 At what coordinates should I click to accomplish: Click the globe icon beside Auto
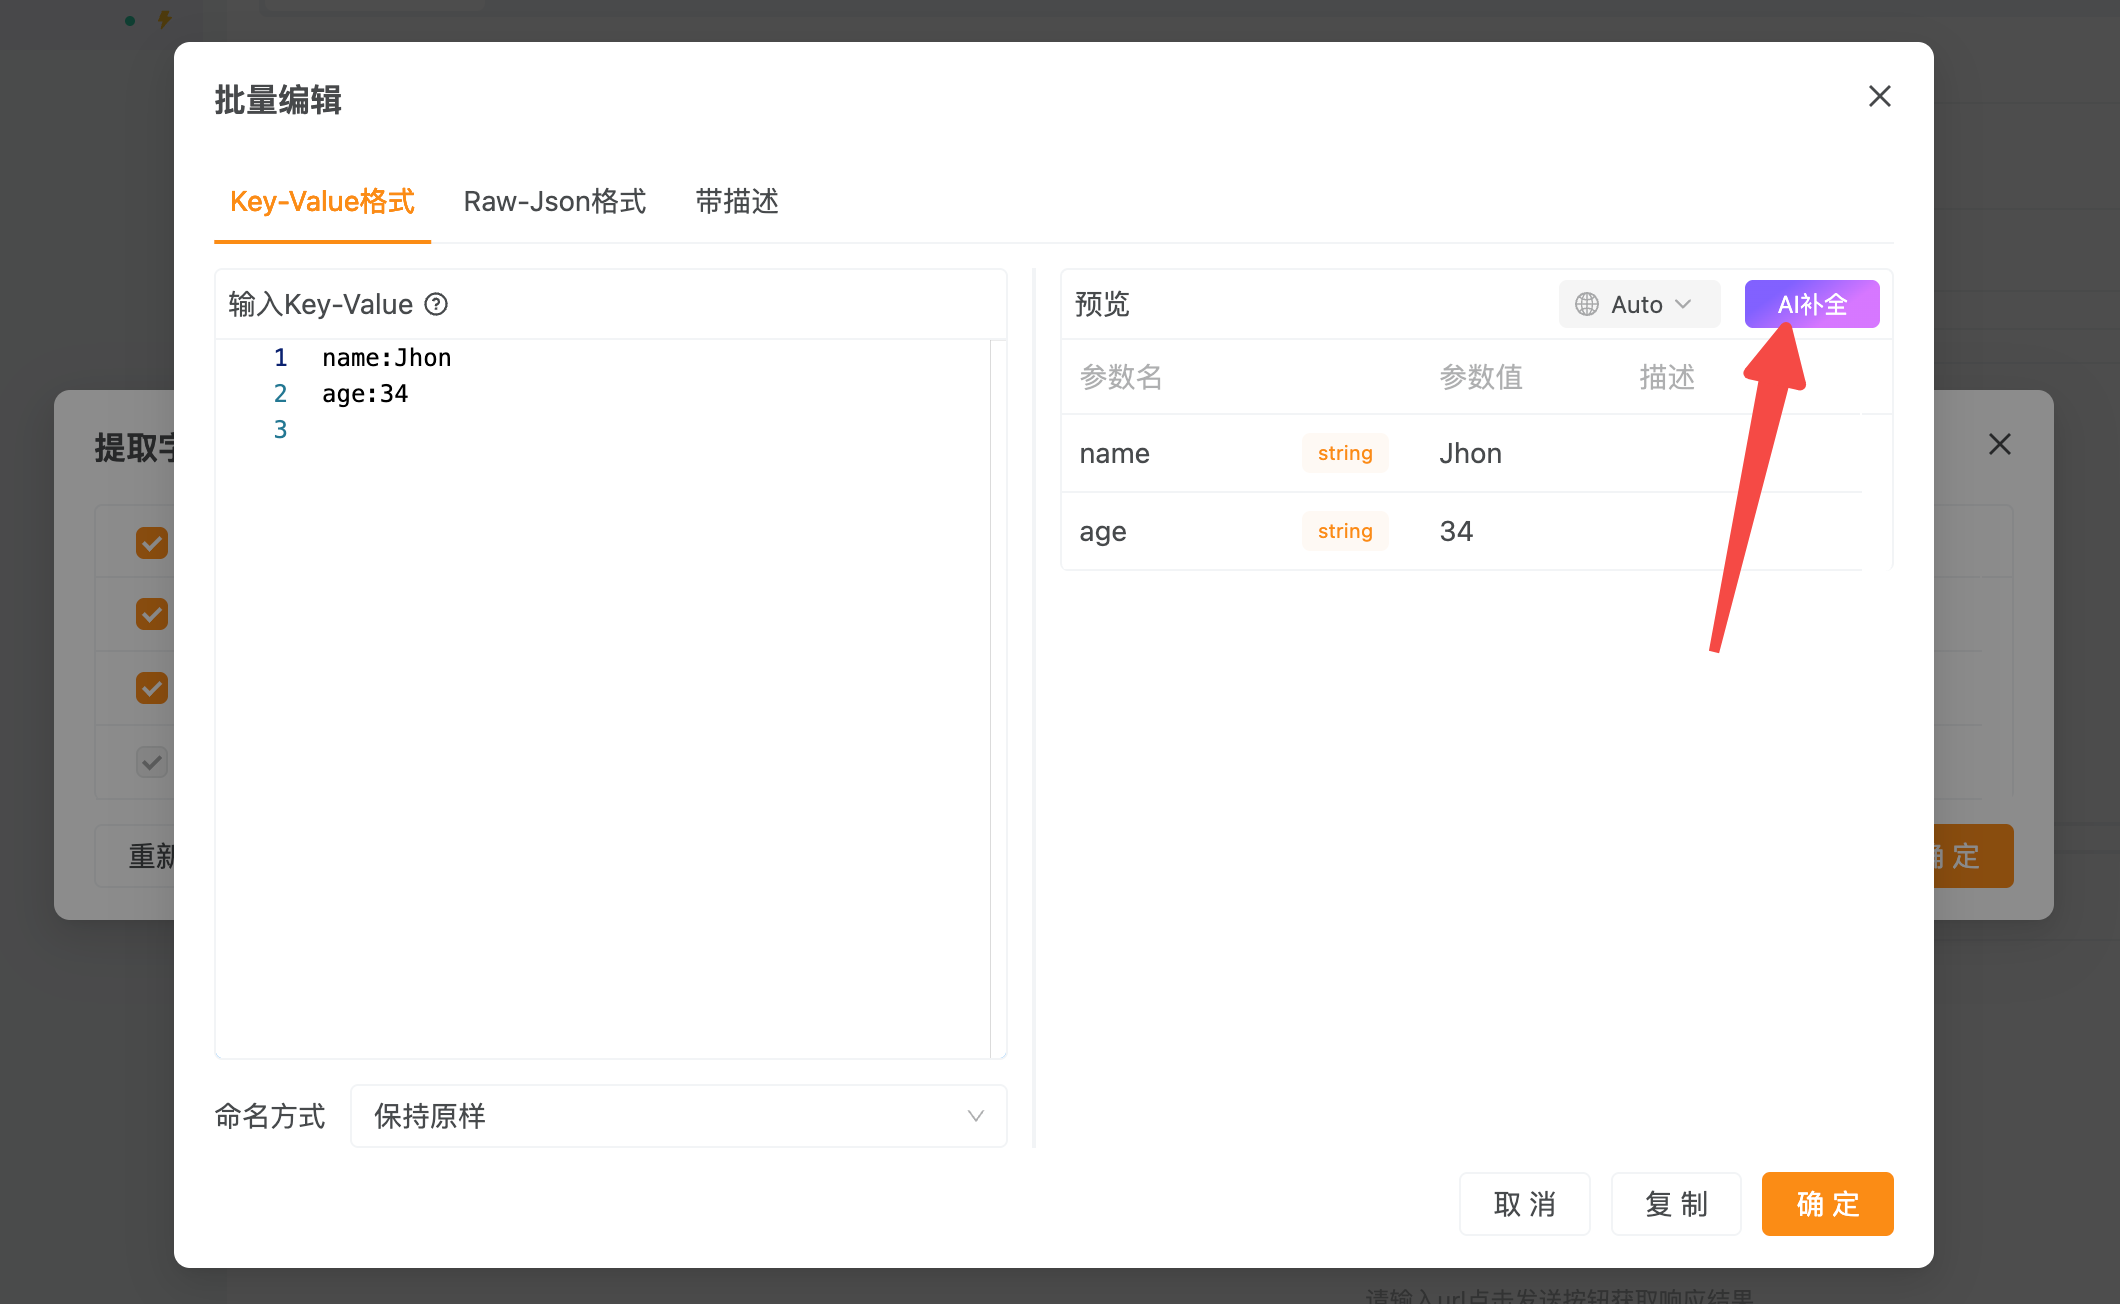point(1586,304)
